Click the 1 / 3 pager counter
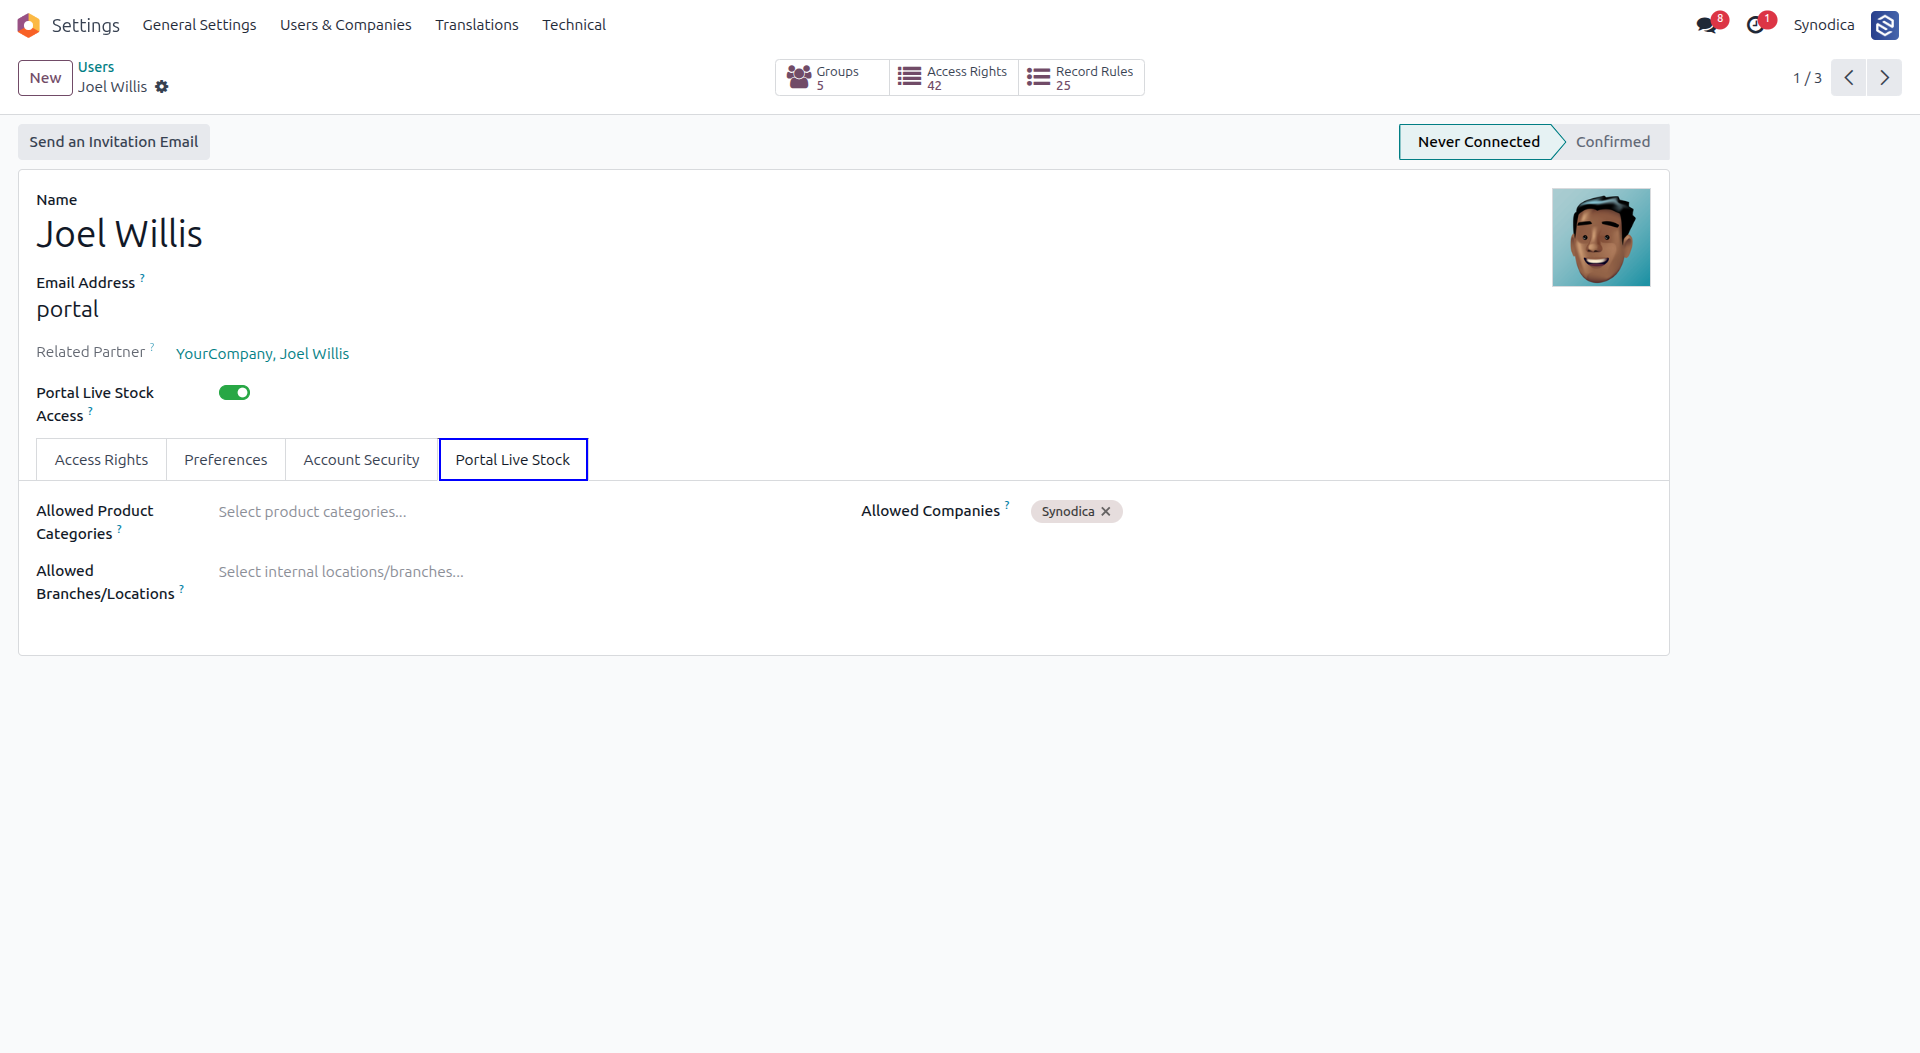1920x1053 pixels. pos(1807,78)
